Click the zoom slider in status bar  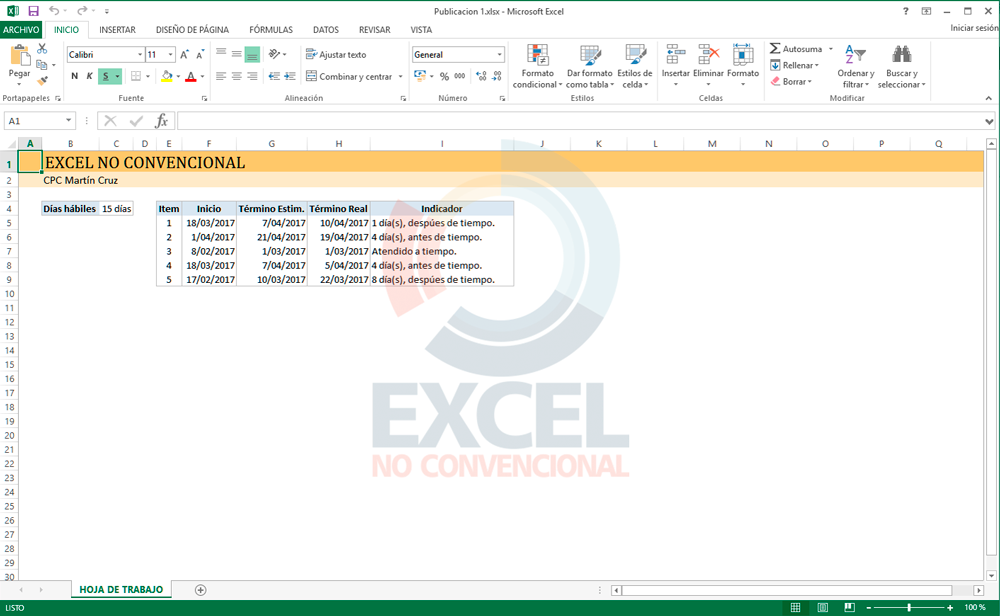click(908, 607)
